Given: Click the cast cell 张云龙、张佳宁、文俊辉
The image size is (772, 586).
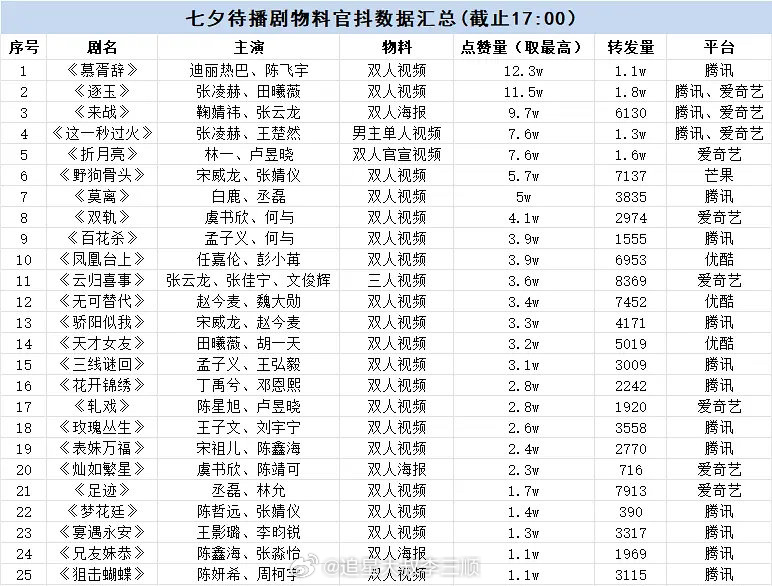Looking at the screenshot, I should (x=249, y=281).
